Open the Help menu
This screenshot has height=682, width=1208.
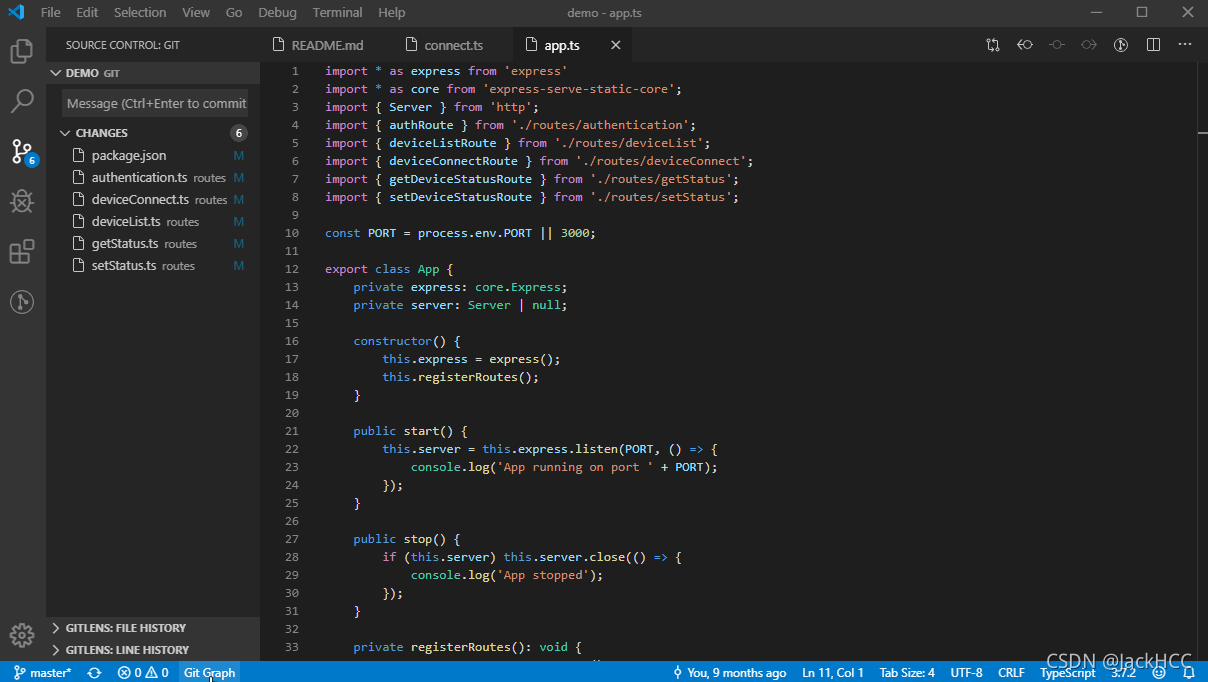coord(392,12)
